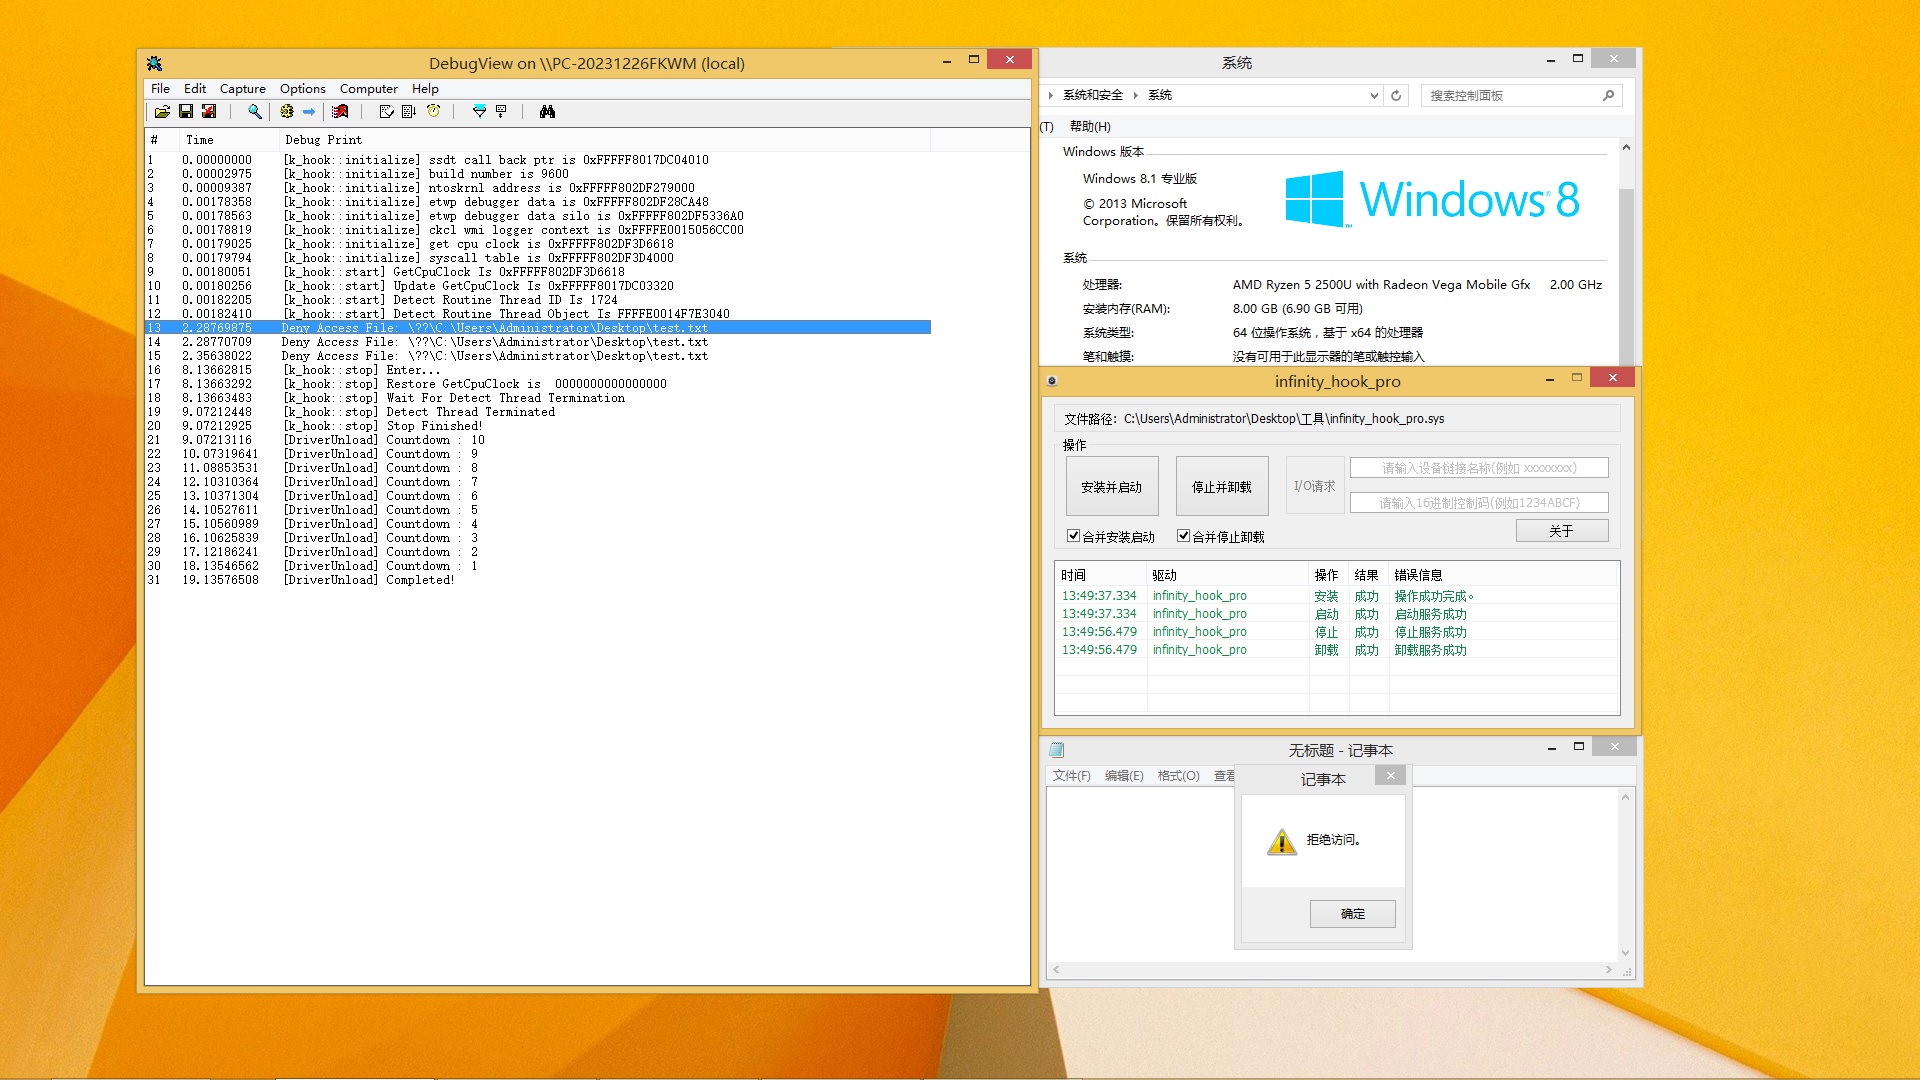Open the Computer menu in DebugView
The width and height of the screenshot is (1920, 1080).
click(368, 89)
